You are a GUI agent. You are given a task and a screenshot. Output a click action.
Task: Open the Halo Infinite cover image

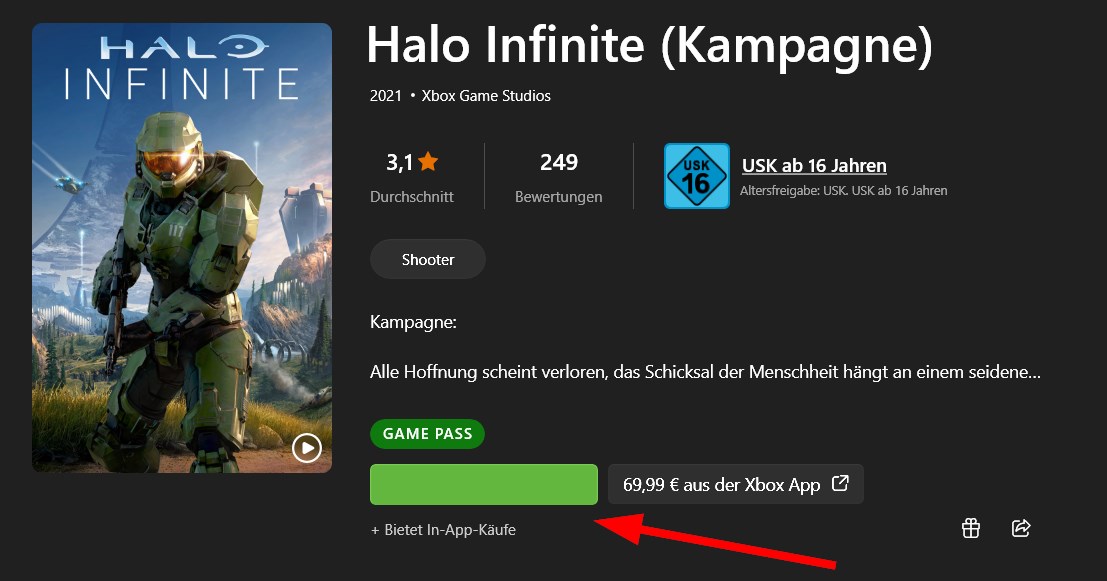(x=182, y=248)
